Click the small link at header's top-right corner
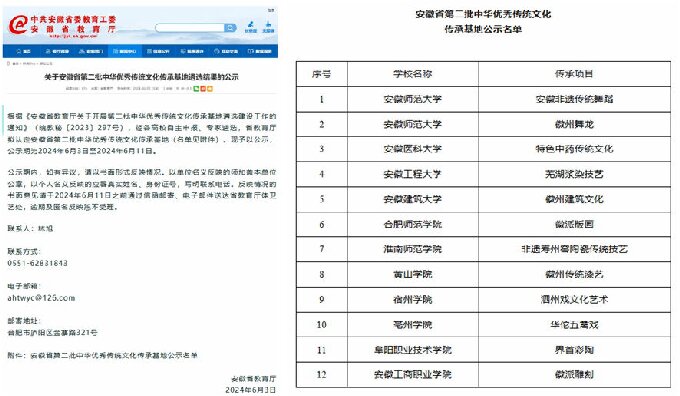The height and width of the screenshot is (396, 680). pos(271,10)
